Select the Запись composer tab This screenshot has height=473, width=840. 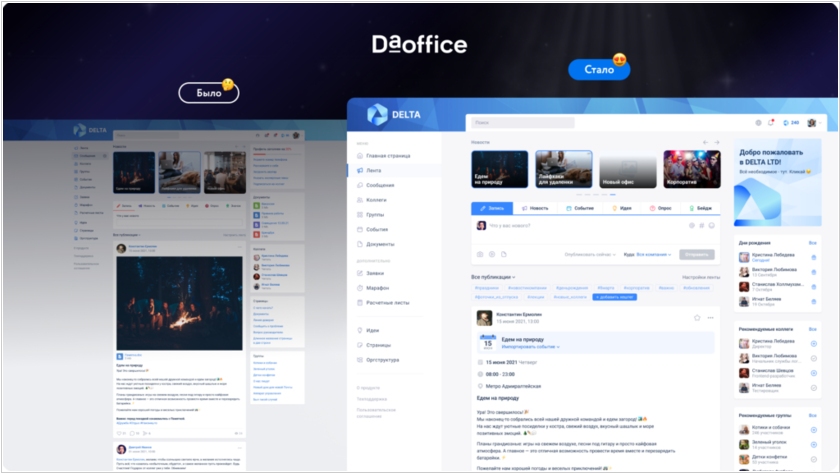[x=492, y=208]
